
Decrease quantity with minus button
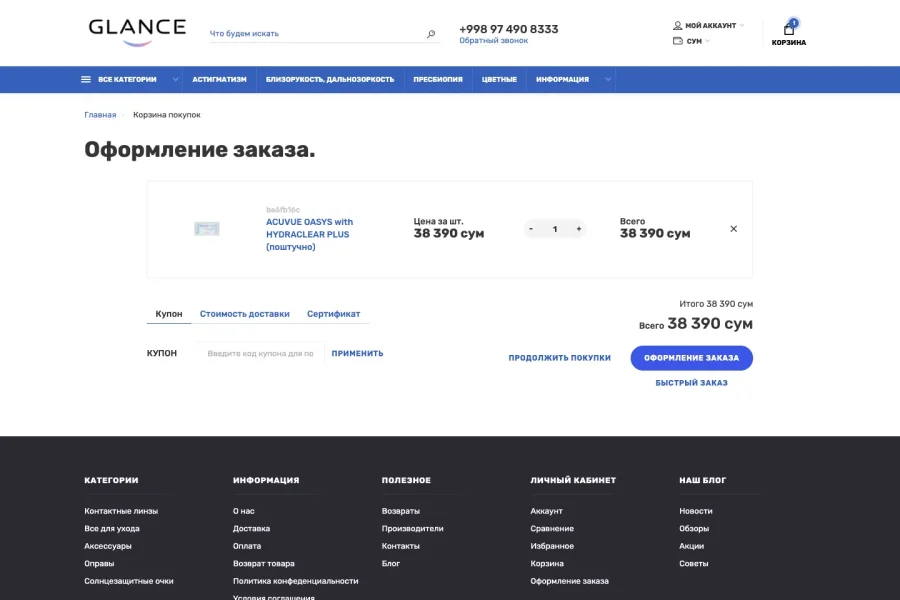(531, 229)
